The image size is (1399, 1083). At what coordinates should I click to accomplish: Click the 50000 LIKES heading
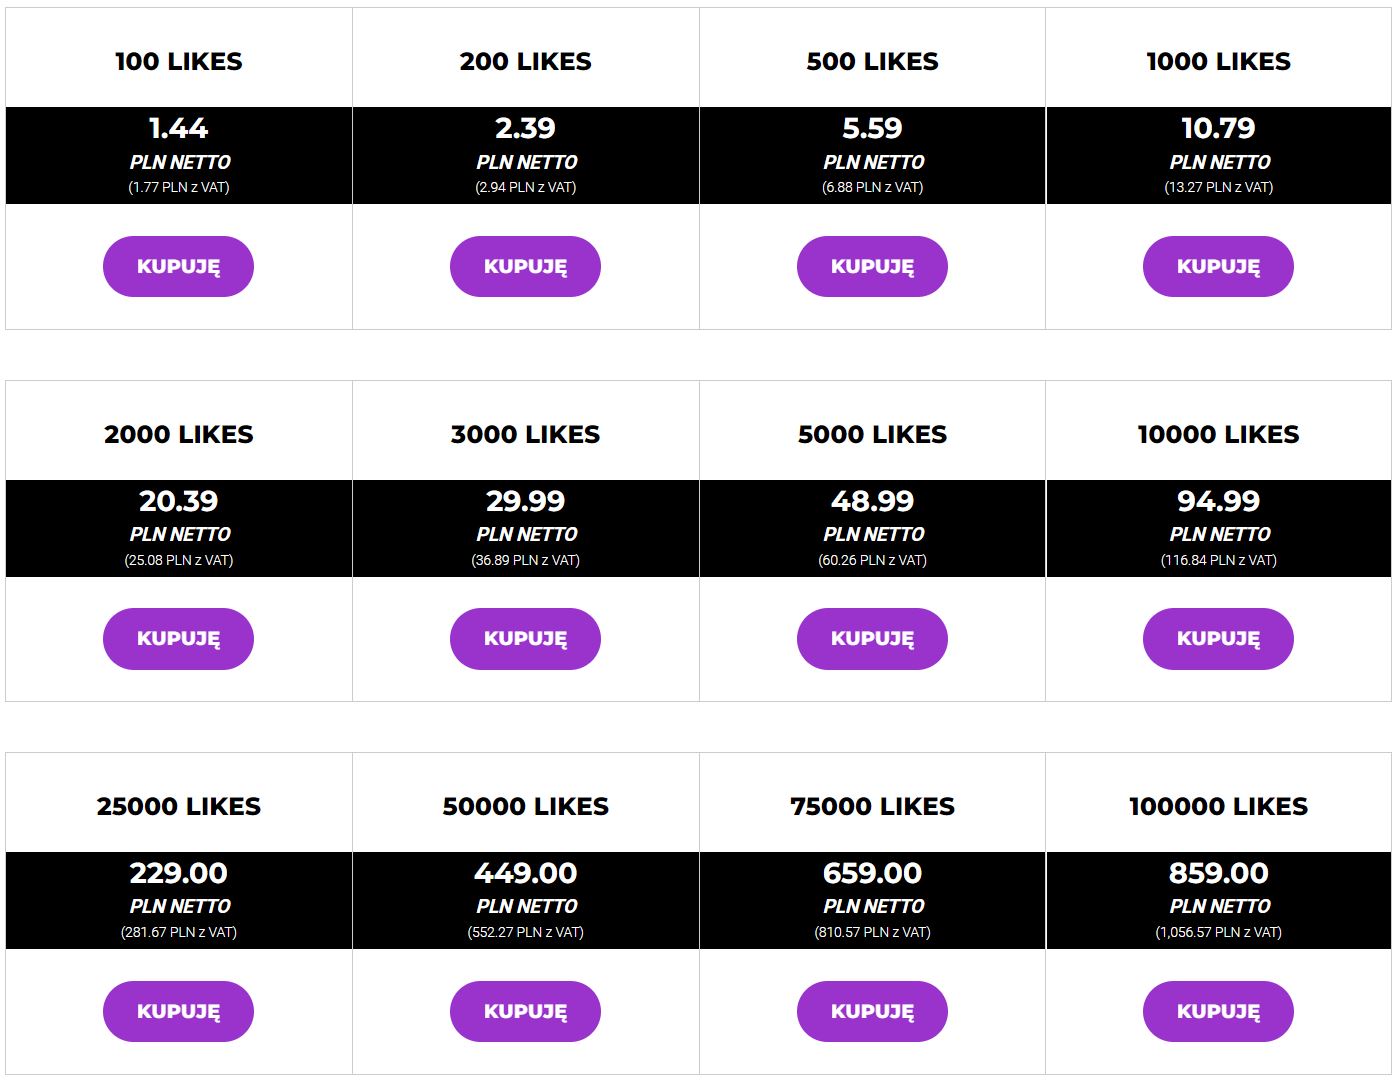pos(525,806)
